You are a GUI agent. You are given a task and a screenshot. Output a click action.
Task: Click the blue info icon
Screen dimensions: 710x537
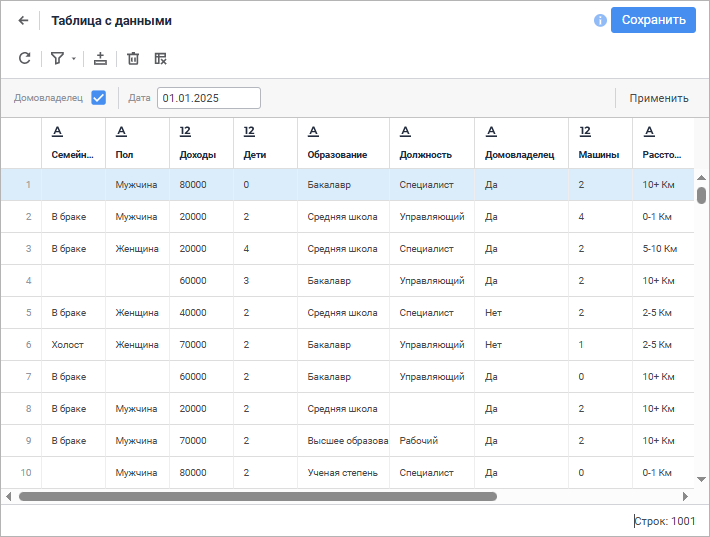tap(600, 20)
